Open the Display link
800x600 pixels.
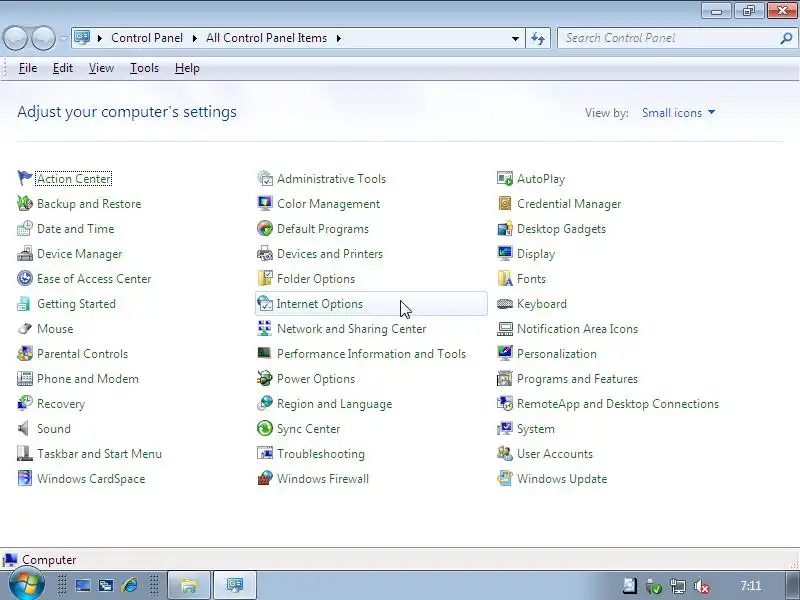(x=536, y=254)
